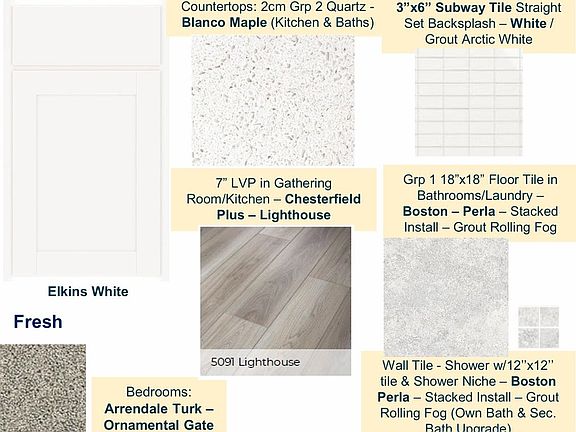Click the recessed panel of the cabinet door
Screen dimensions: 576x432
86,173
